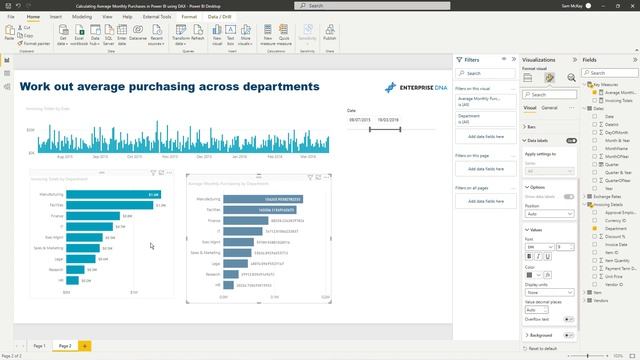Open the Build visual pane icon
Image resolution: width=640 pixels, height=360 pixels.
tap(528, 78)
